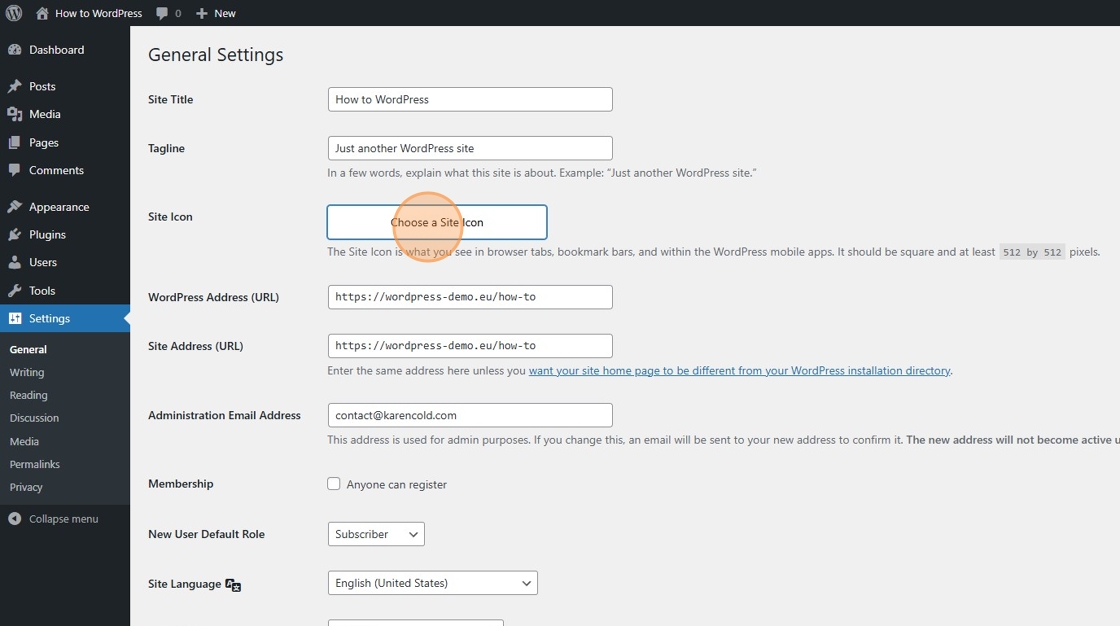The width and height of the screenshot is (1120, 626).
Task: Click the Settings sliders icon
Action: click(x=14, y=318)
